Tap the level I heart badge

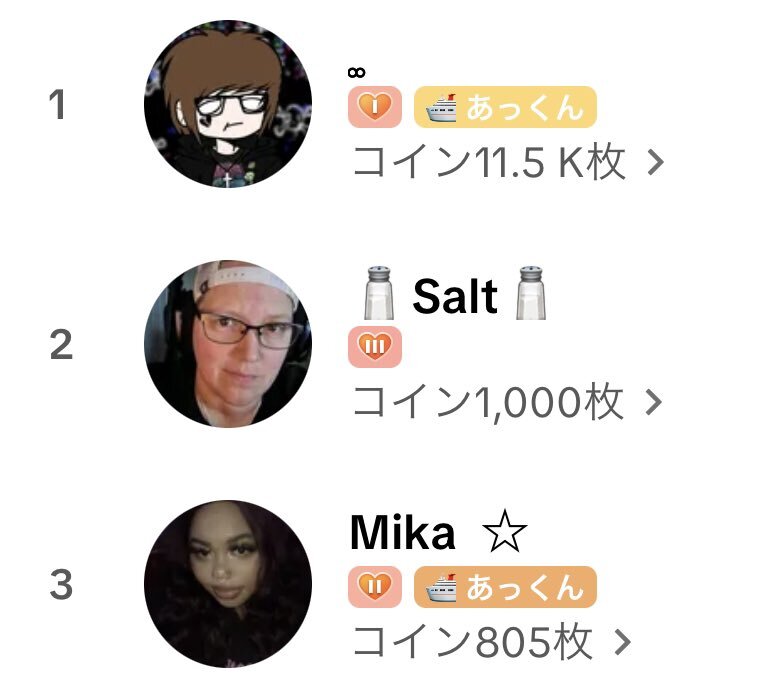click(x=375, y=107)
